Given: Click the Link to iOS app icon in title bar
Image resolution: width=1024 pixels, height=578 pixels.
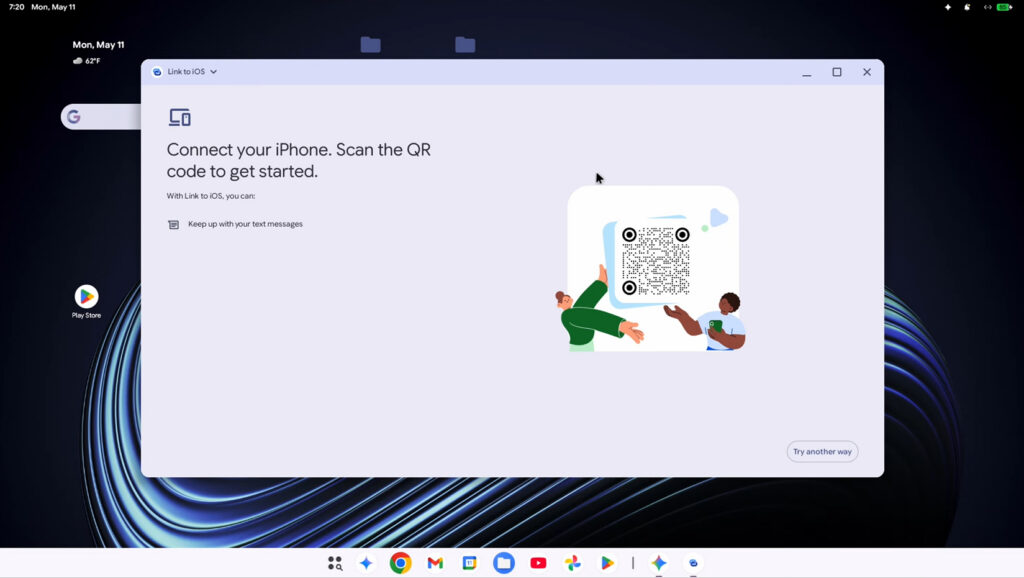Looking at the screenshot, I should click(x=157, y=72).
